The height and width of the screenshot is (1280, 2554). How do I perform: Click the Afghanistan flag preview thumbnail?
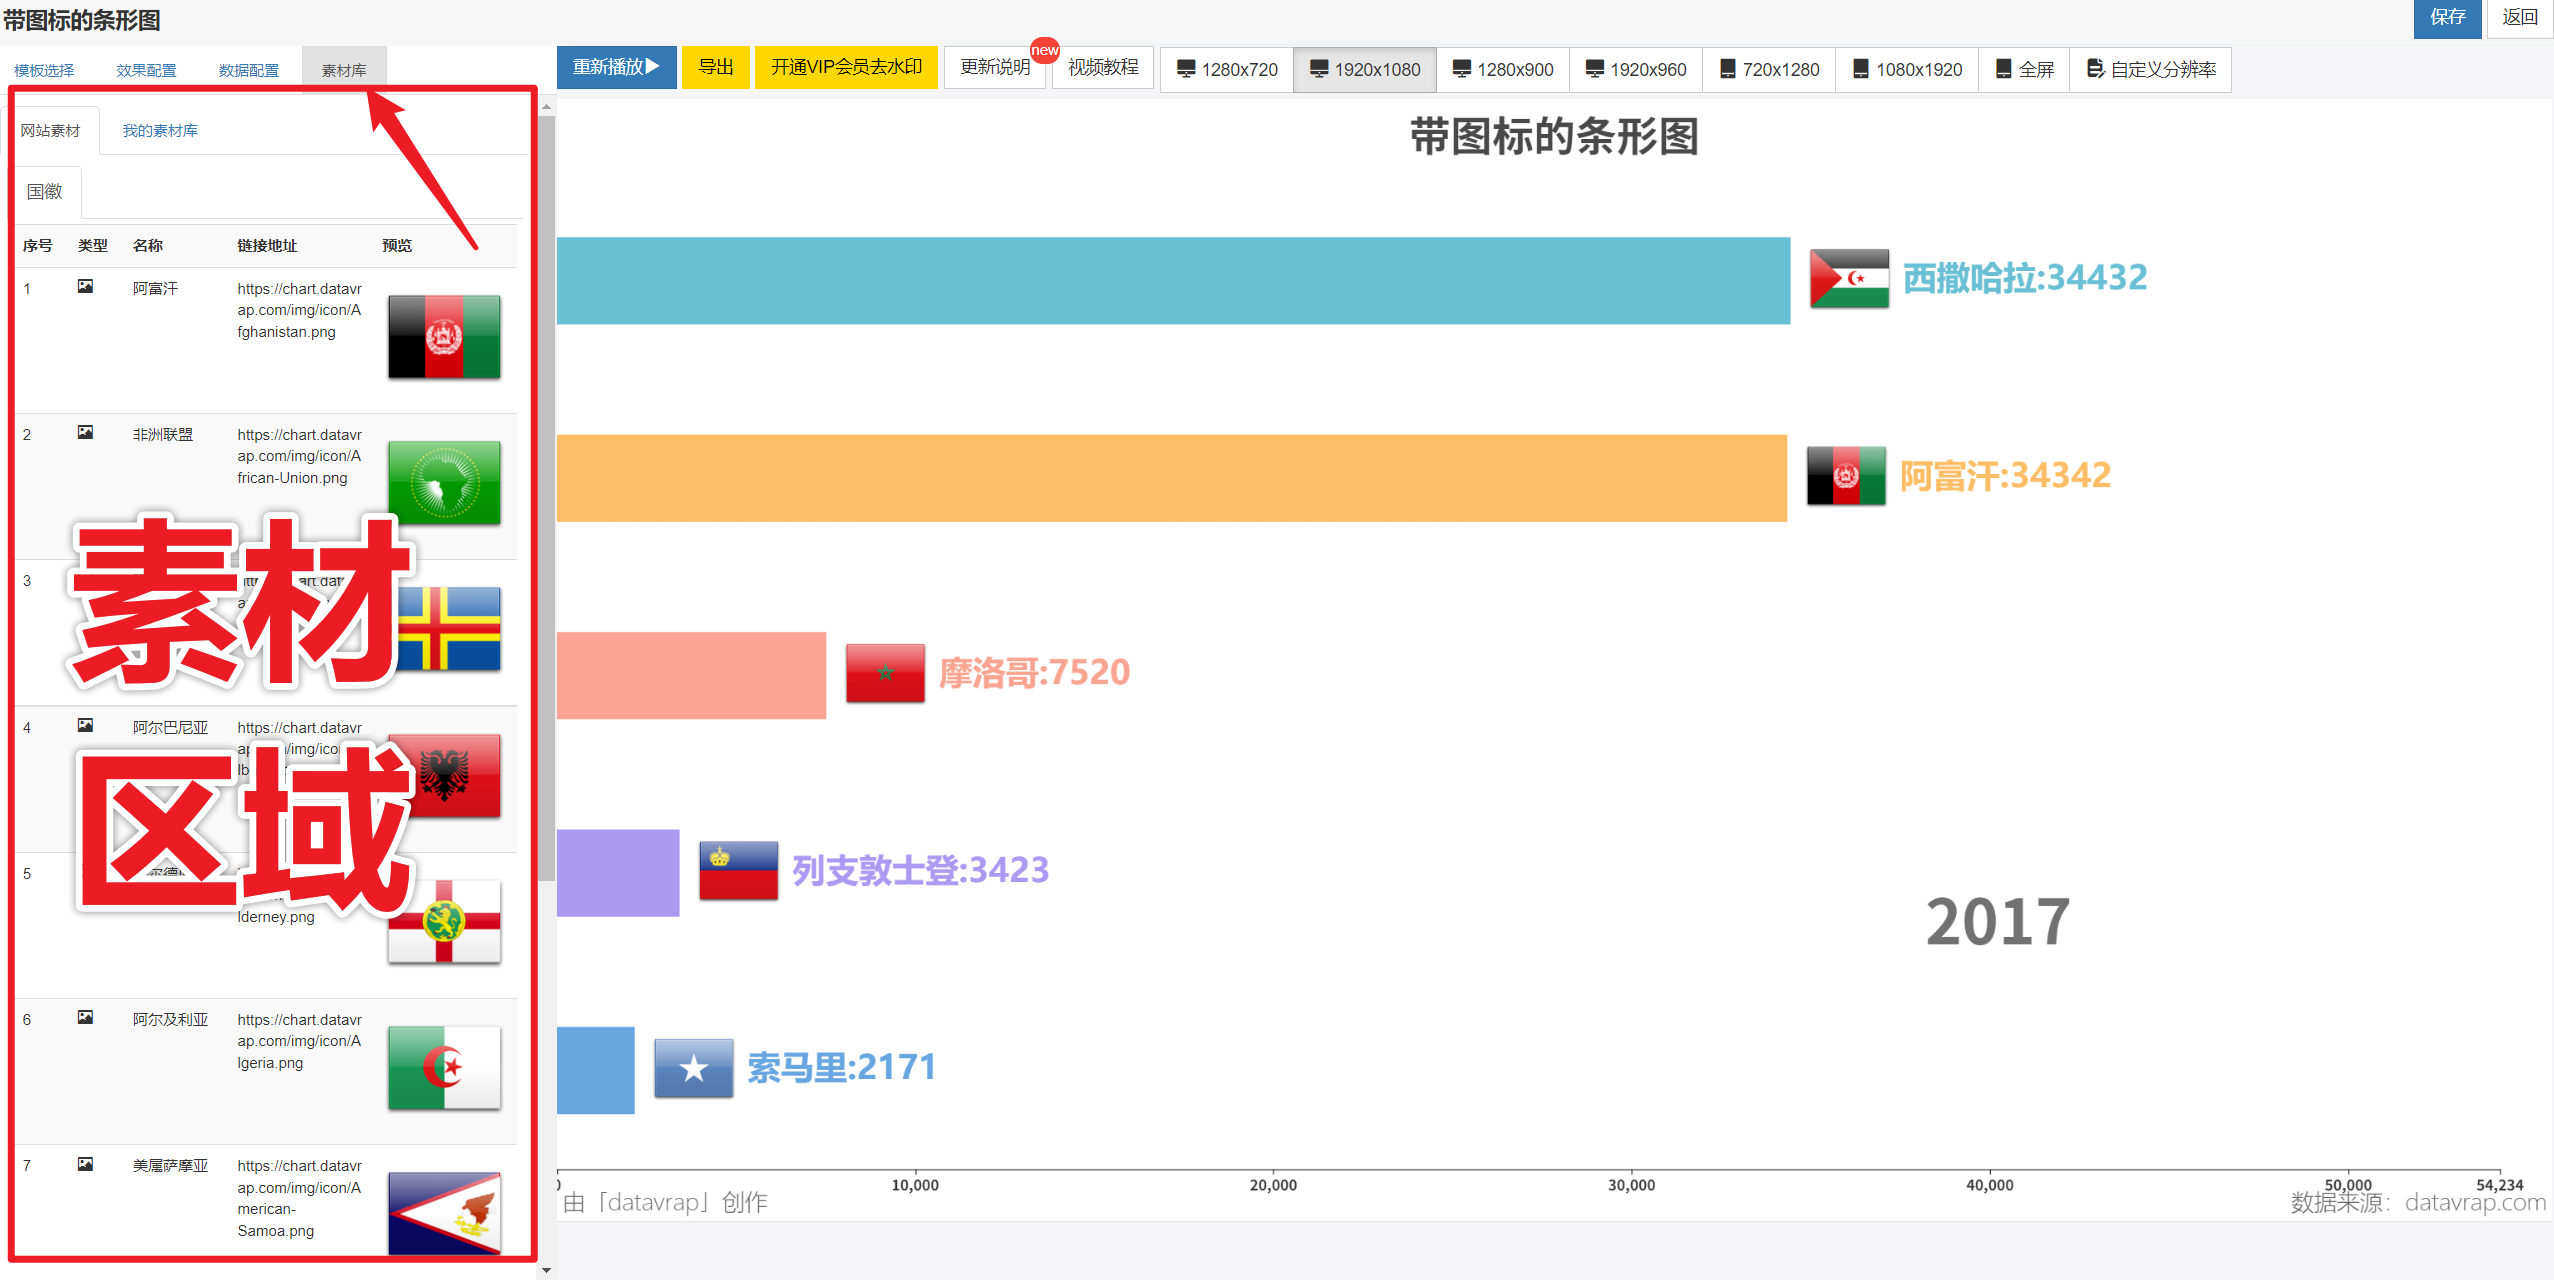click(x=444, y=336)
